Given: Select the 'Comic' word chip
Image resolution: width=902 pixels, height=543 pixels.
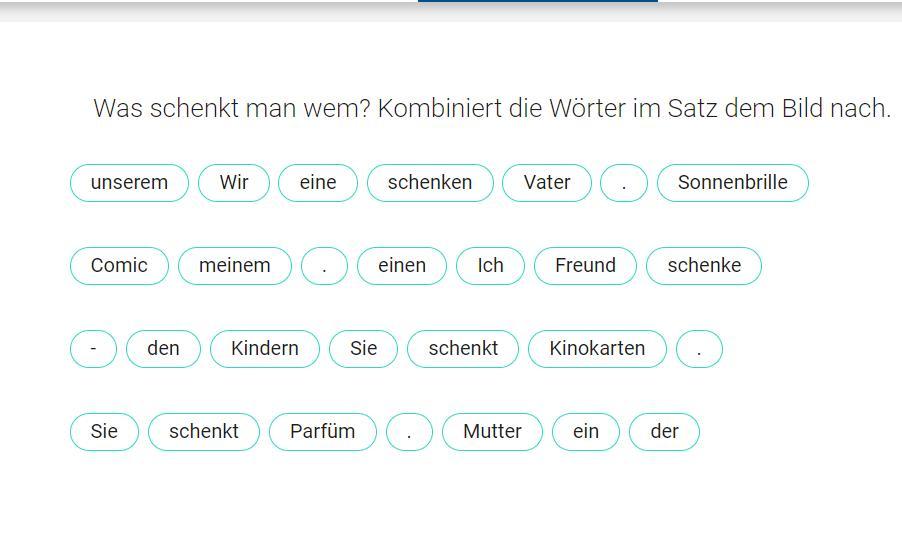Looking at the screenshot, I should tap(119, 266).
